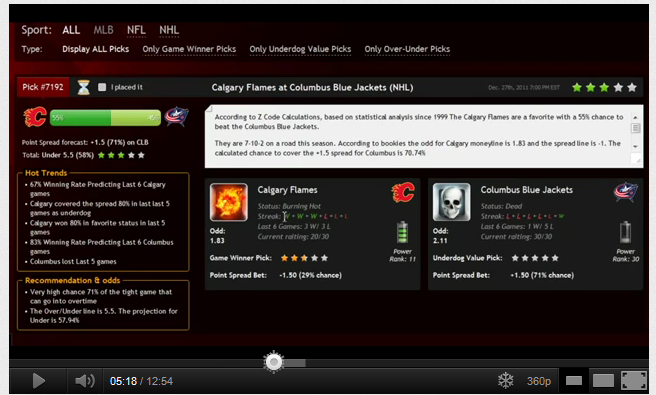Filter picks by the NFL sport
The image size is (656, 395).
tap(136, 30)
